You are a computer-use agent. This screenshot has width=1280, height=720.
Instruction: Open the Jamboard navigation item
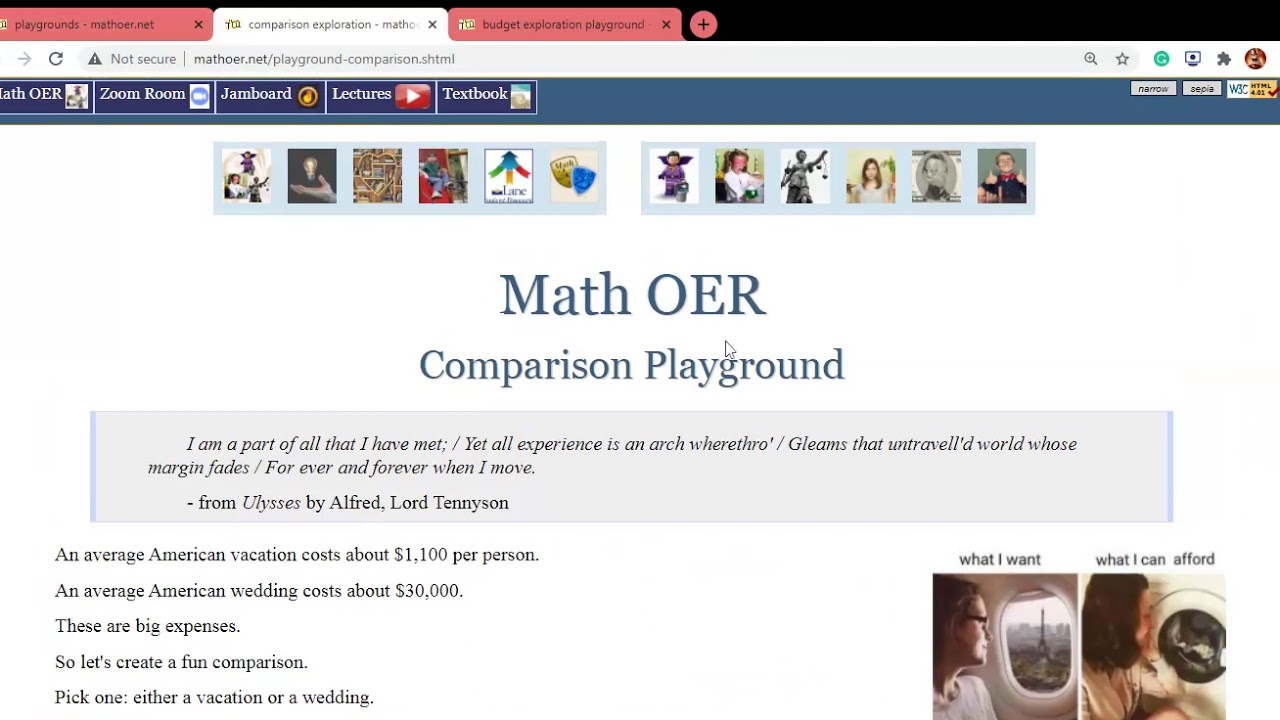click(270, 96)
